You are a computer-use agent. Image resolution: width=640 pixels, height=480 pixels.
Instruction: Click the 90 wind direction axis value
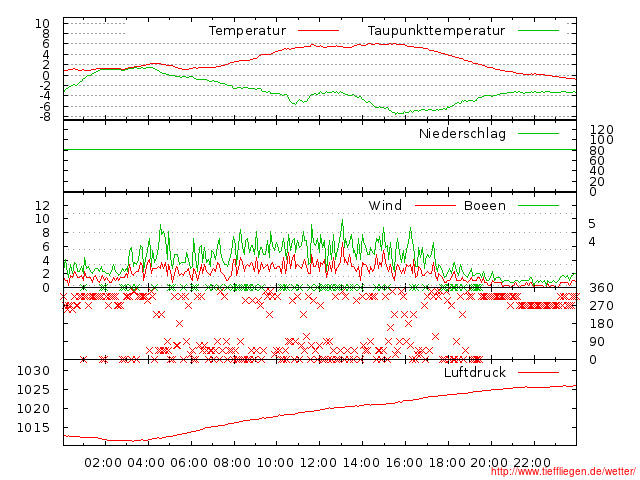tap(597, 342)
